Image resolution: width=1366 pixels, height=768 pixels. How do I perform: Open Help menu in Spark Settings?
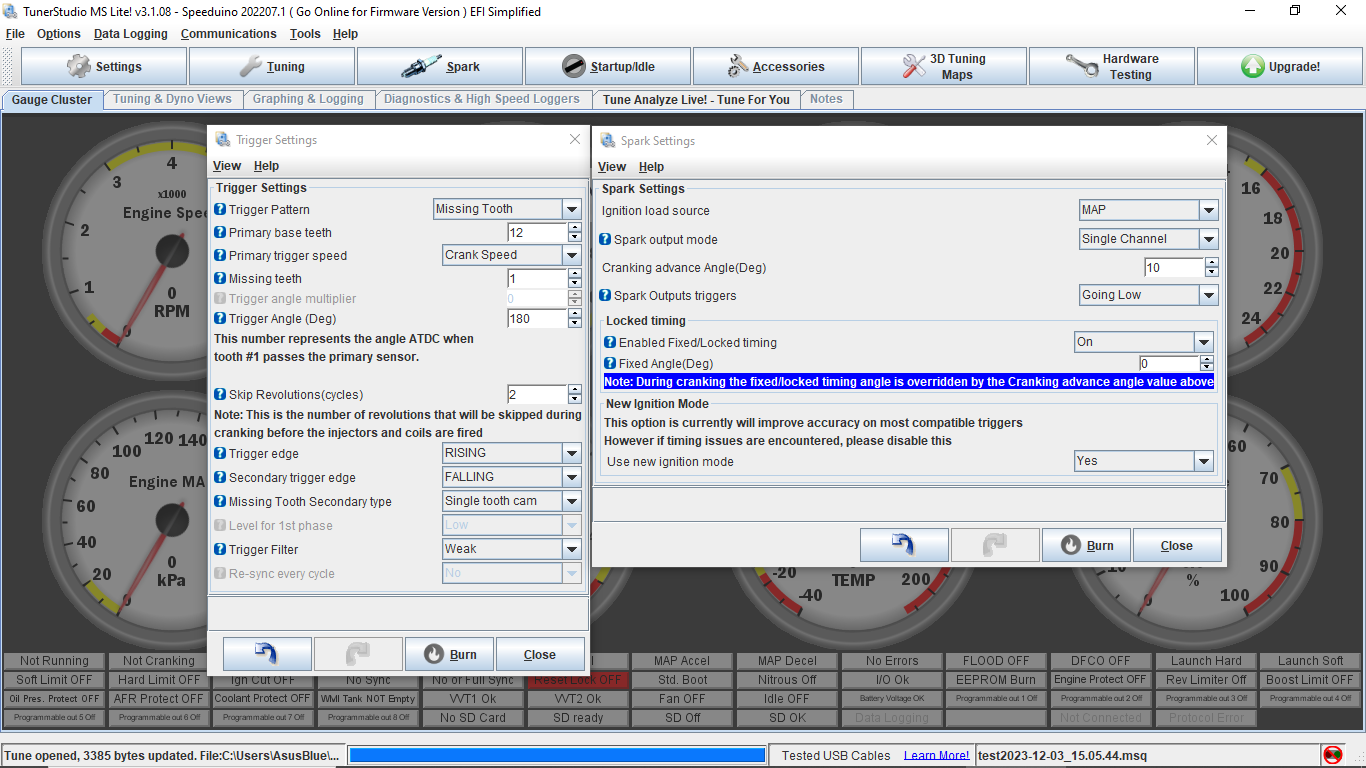pyautogui.click(x=651, y=167)
